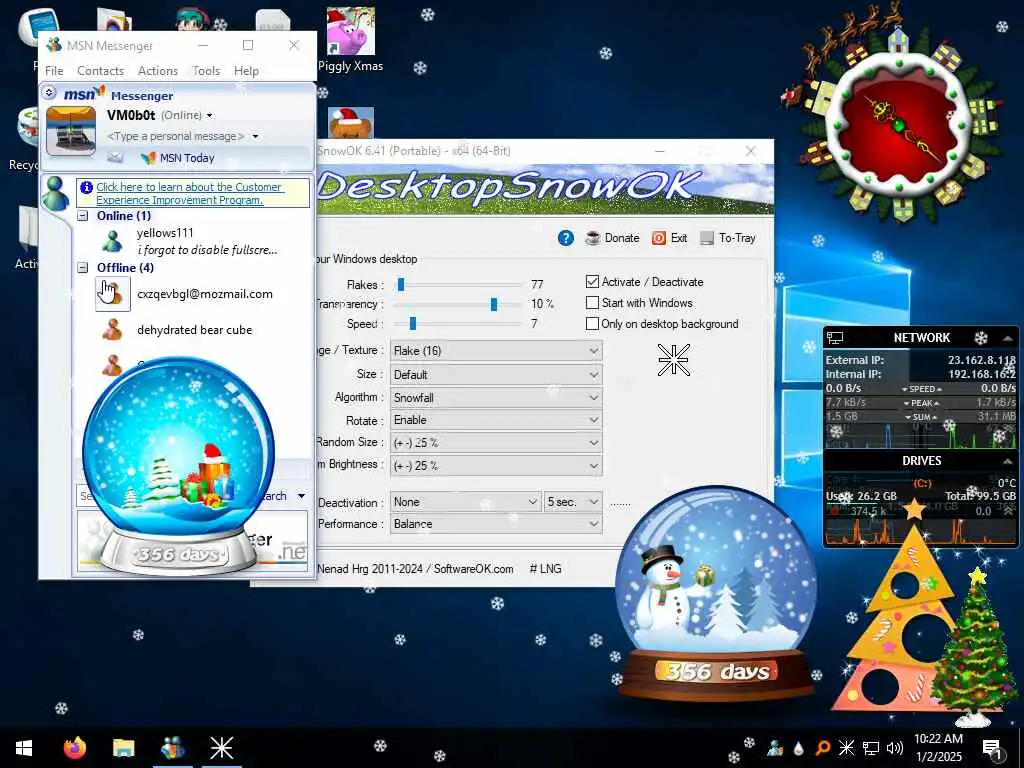Open the notification center icon
Screen dimensions: 1024x768
[x=992, y=748]
